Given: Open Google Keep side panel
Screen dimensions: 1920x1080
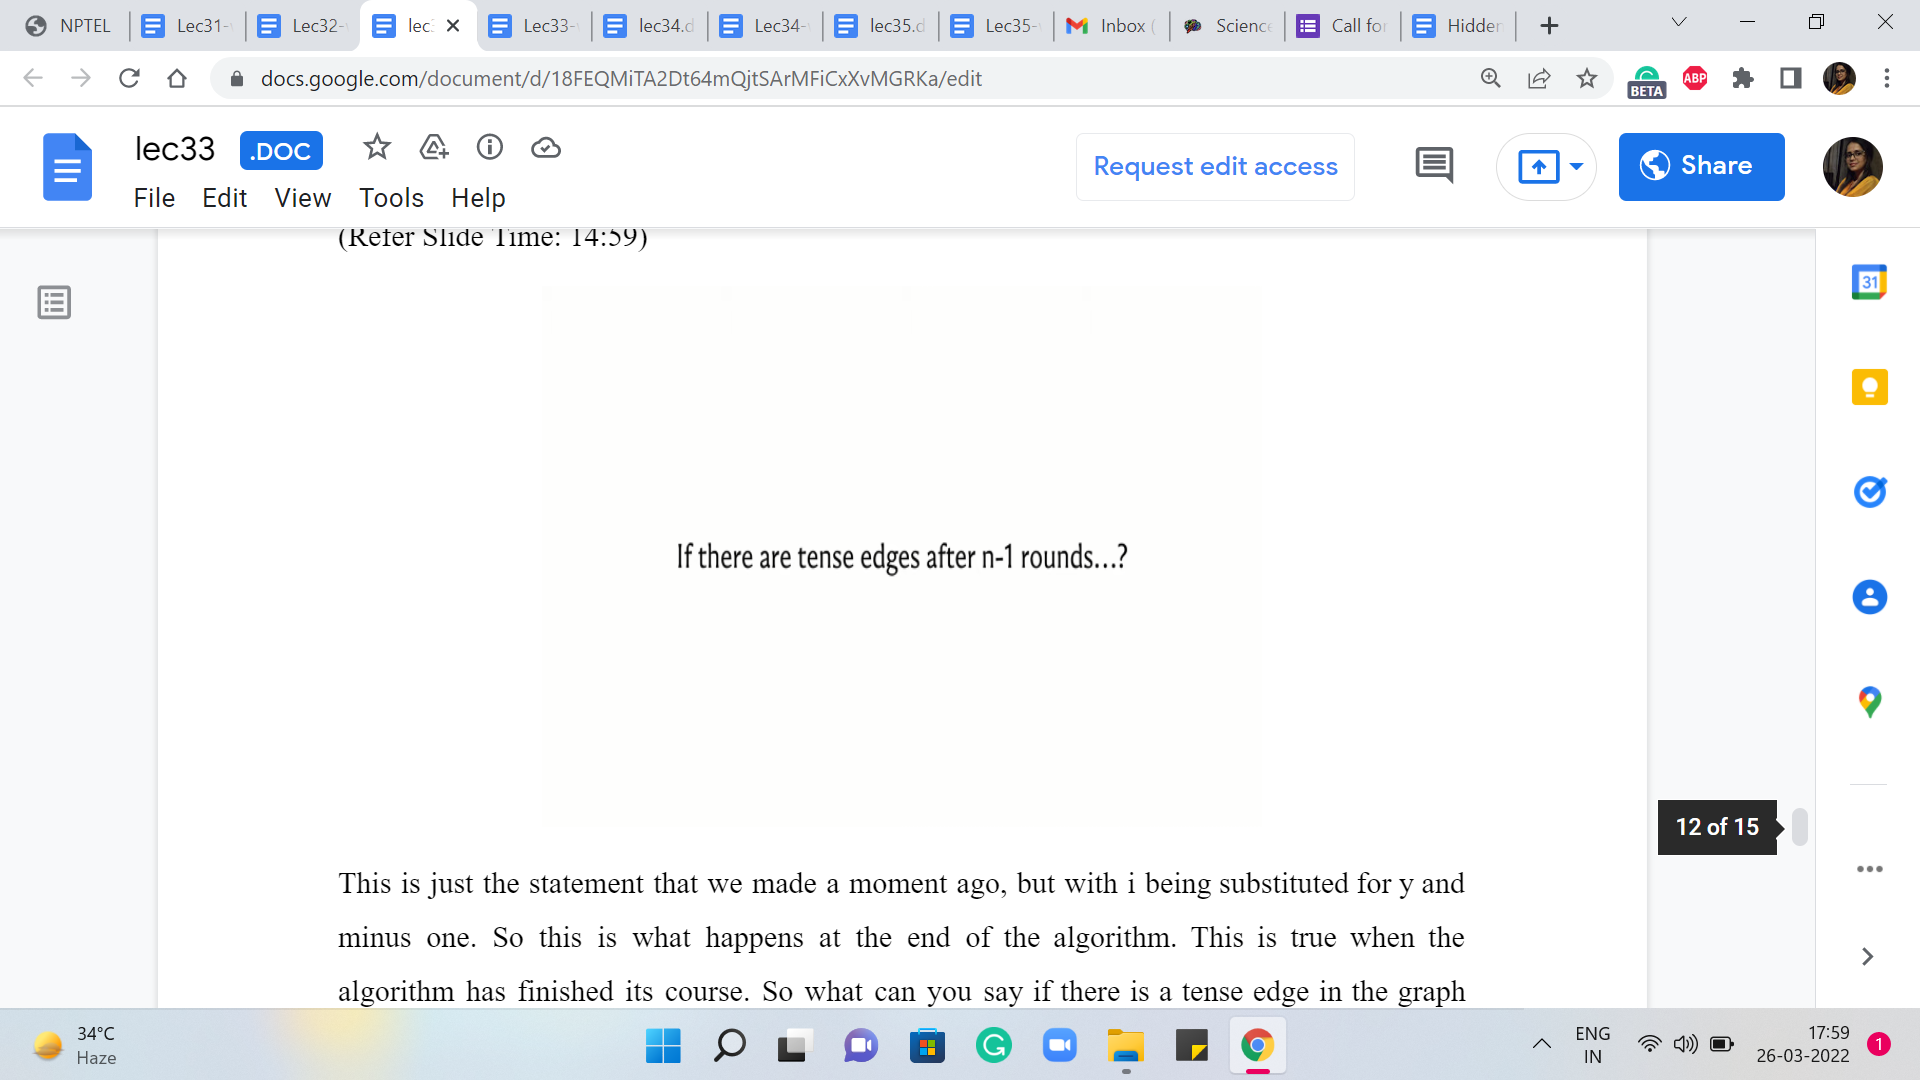Looking at the screenshot, I should click(1869, 387).
